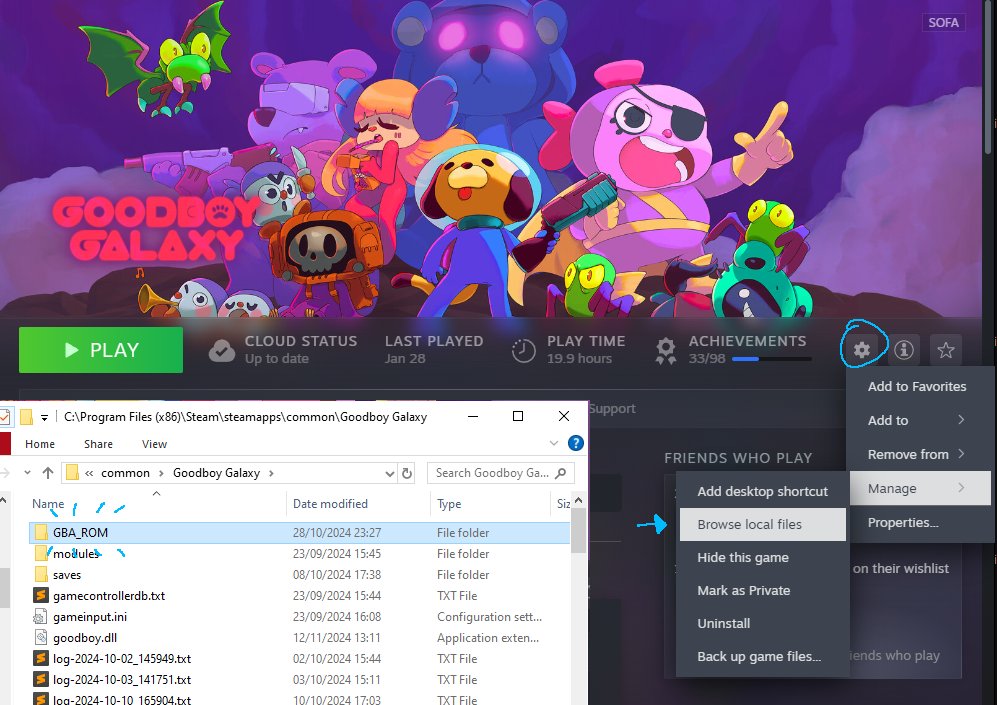Select the GBA_ROM folder name

point(80,532)
